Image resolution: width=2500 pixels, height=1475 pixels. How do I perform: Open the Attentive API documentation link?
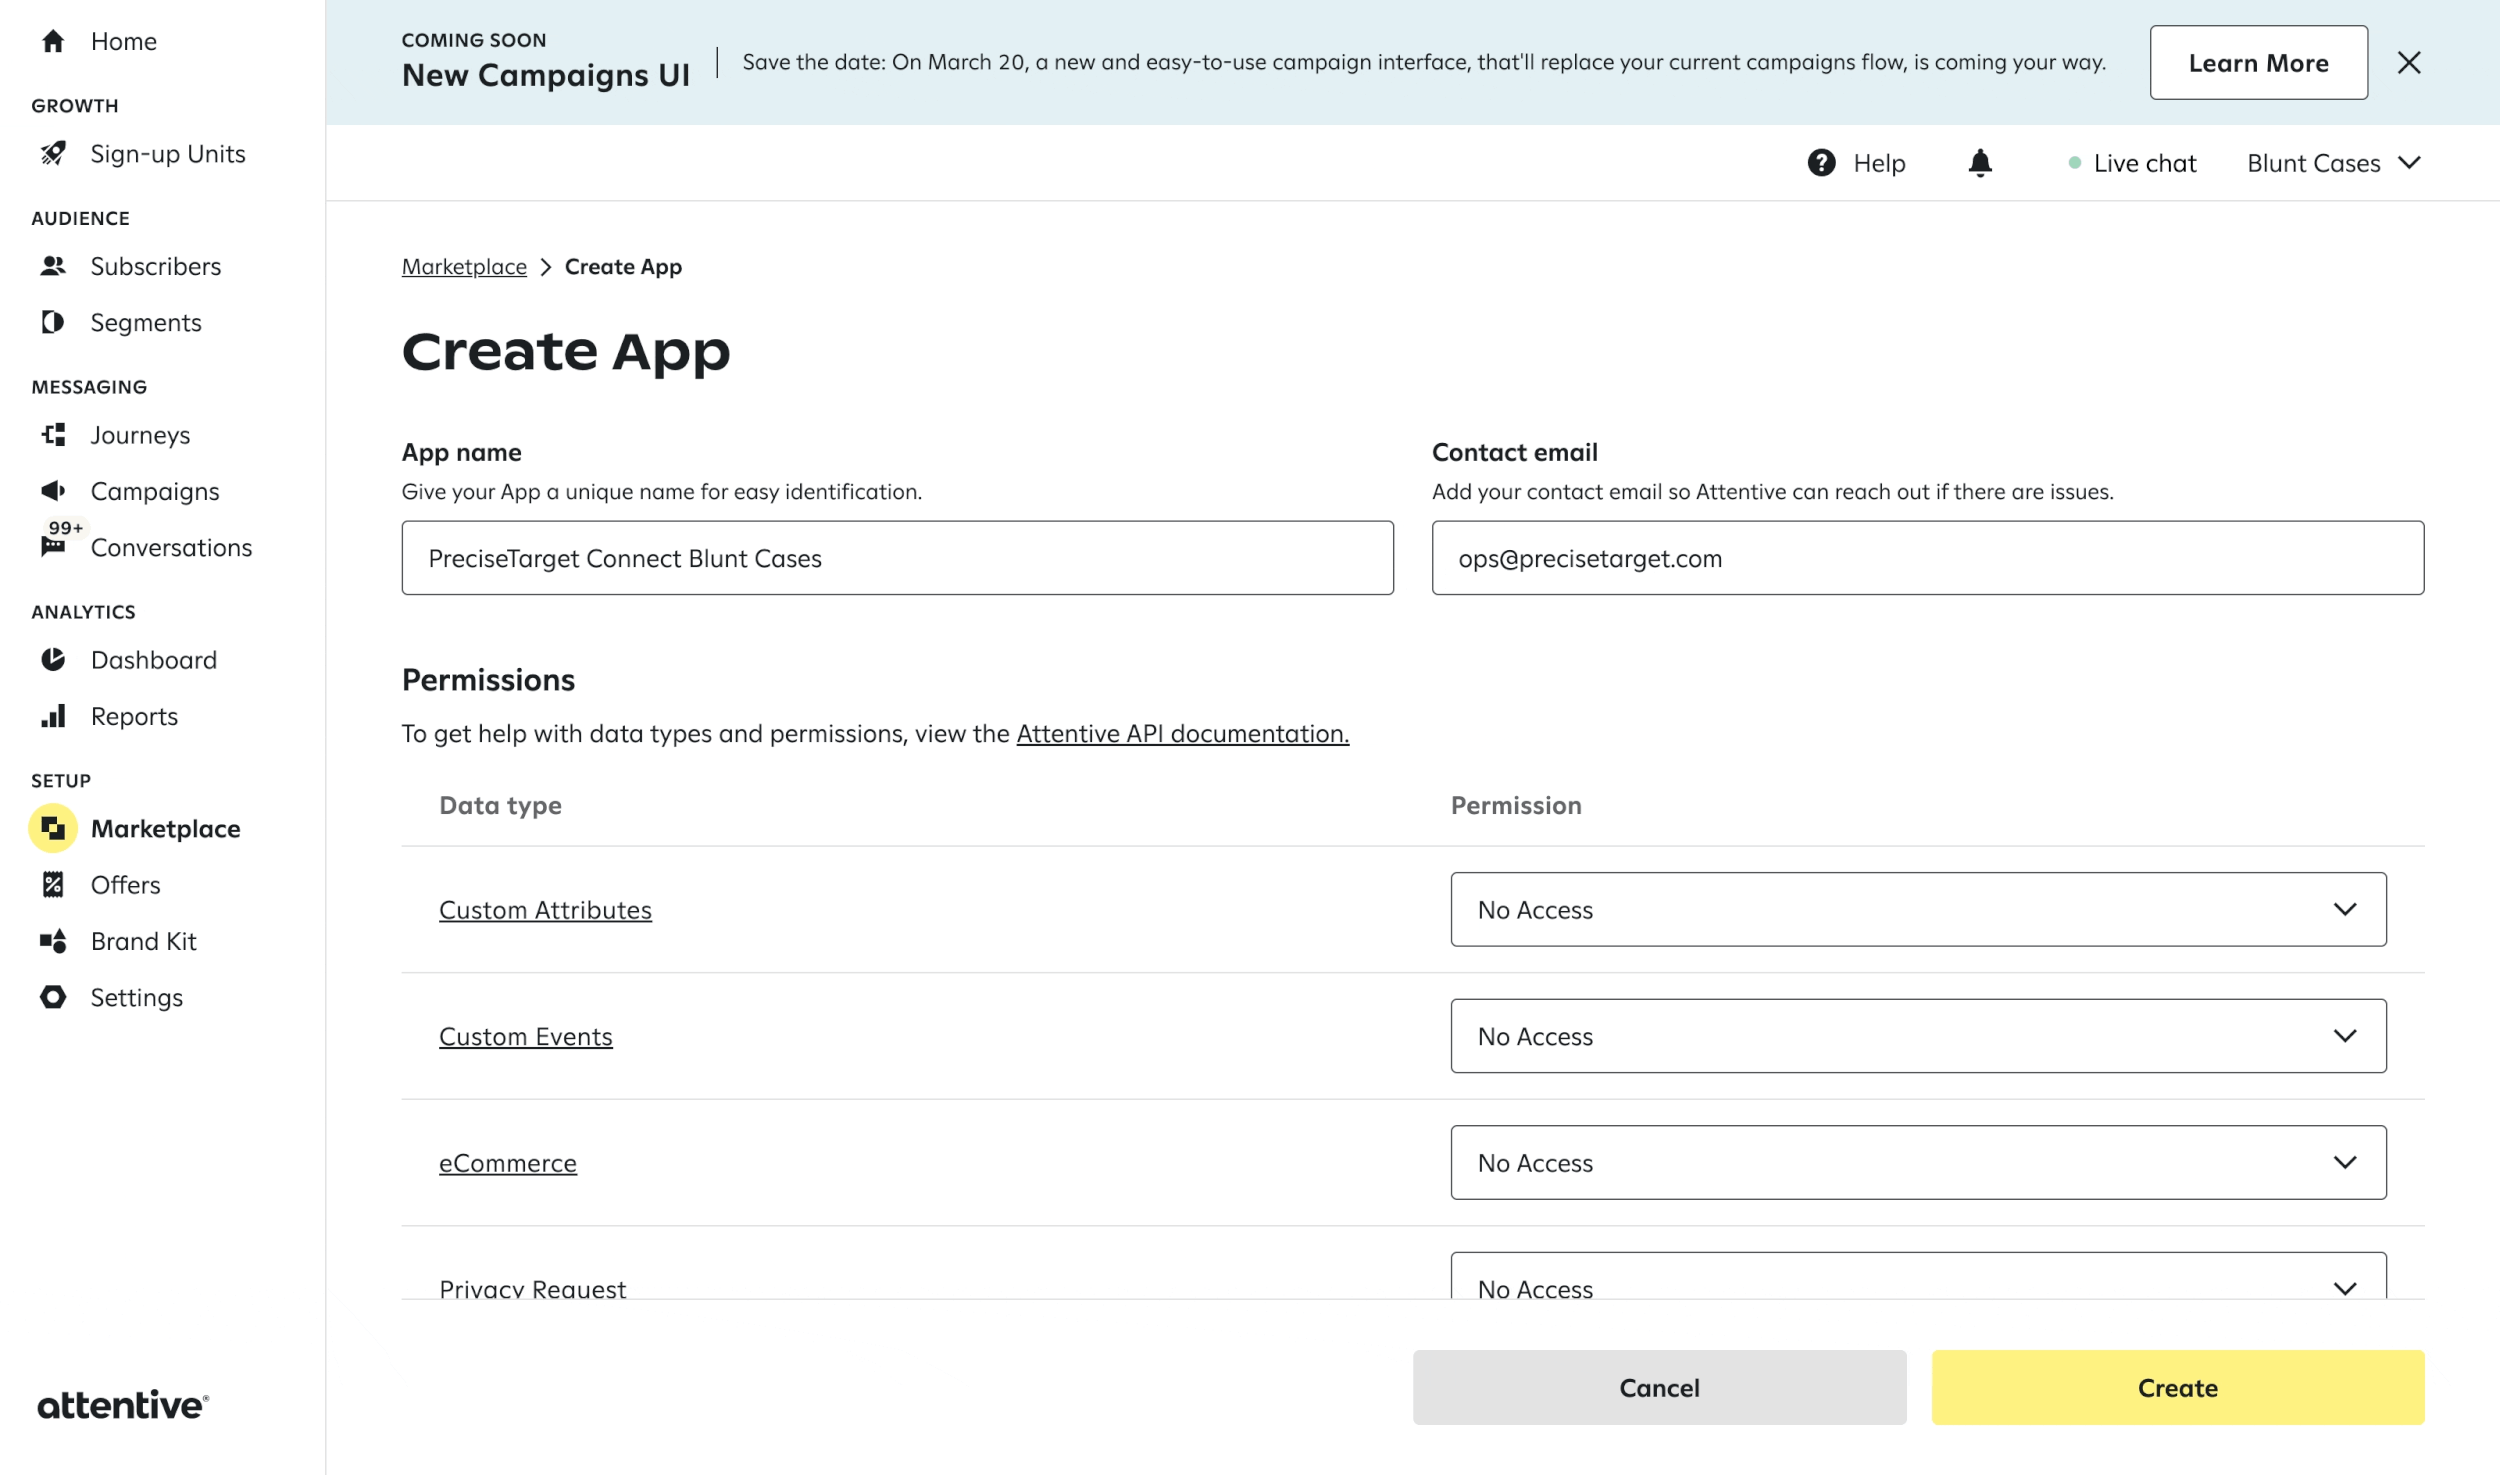point(1182,733)
